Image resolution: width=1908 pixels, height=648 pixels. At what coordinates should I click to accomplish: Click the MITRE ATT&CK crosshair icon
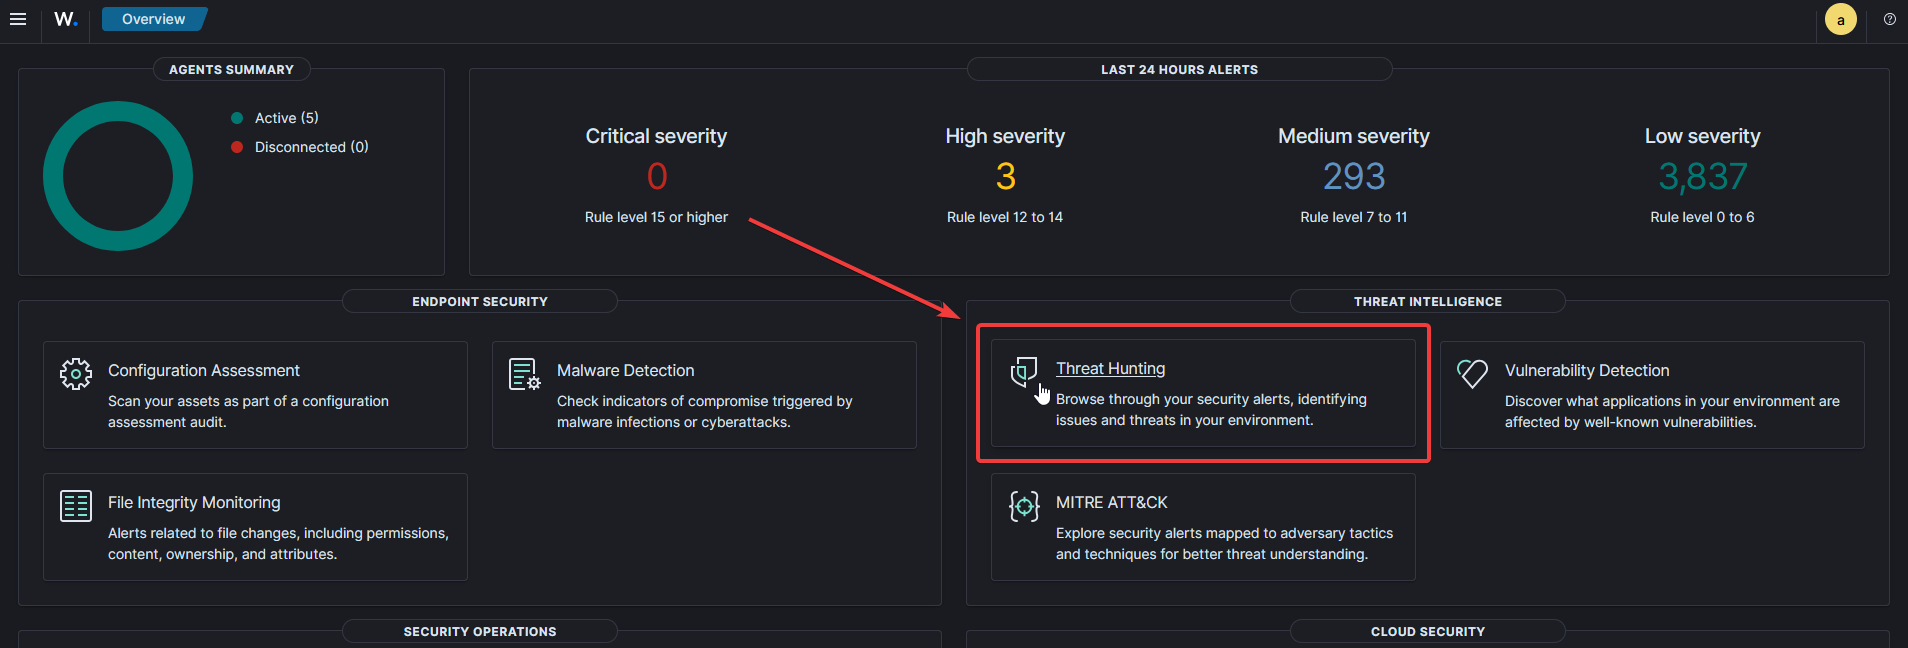tap(1023, 506)
